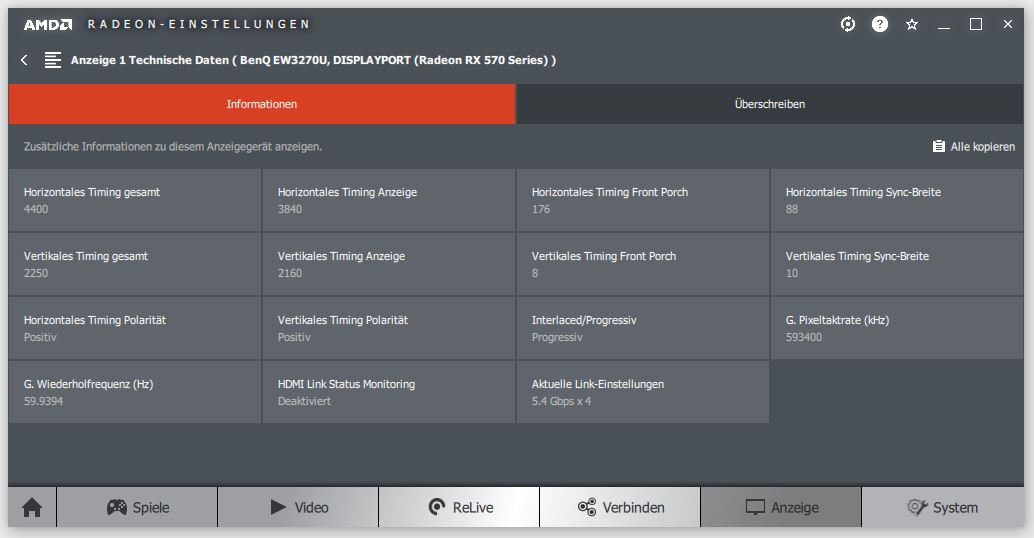
Task: Open the ReLive section
Action: (x=459, y=507)
